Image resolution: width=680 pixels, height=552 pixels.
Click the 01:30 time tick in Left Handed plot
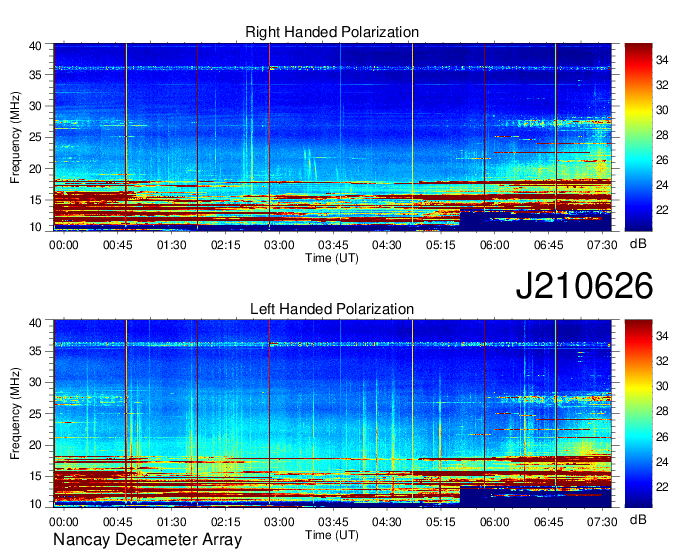[172, 522]
